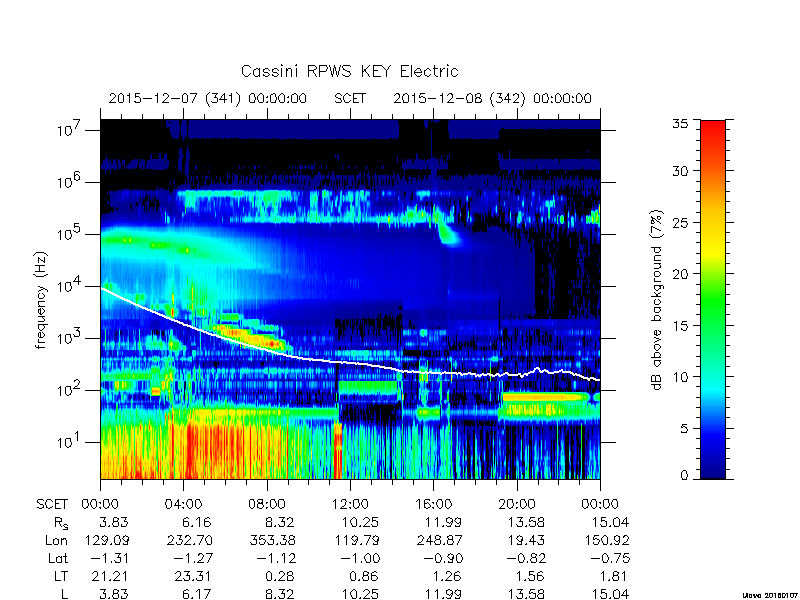Click the latitude value -0.90
Viewport: 800px width, 600px height.
tap(442, 558)
